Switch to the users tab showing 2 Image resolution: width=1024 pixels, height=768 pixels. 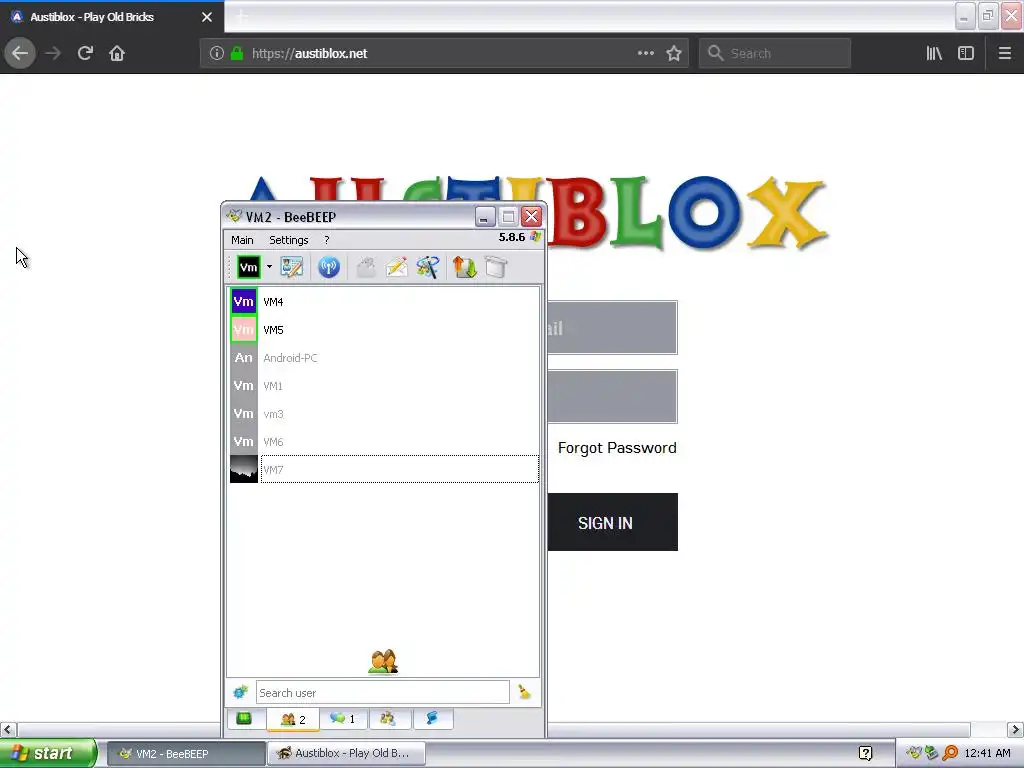pos(293,719)
